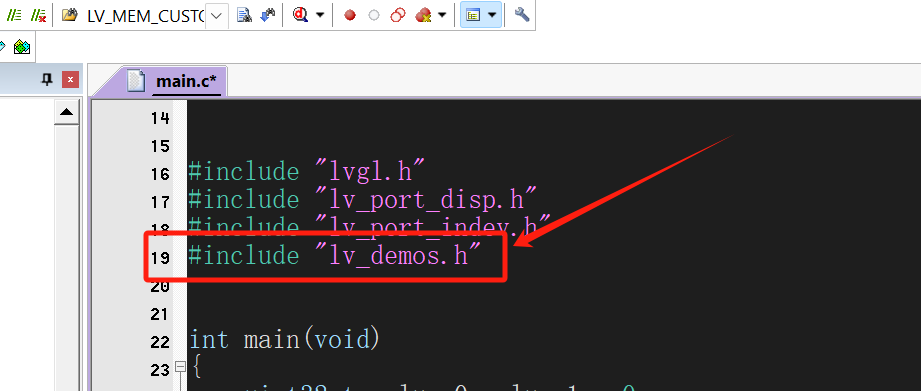Expand the debug session dropdown arrow

[x=320, y=15]
